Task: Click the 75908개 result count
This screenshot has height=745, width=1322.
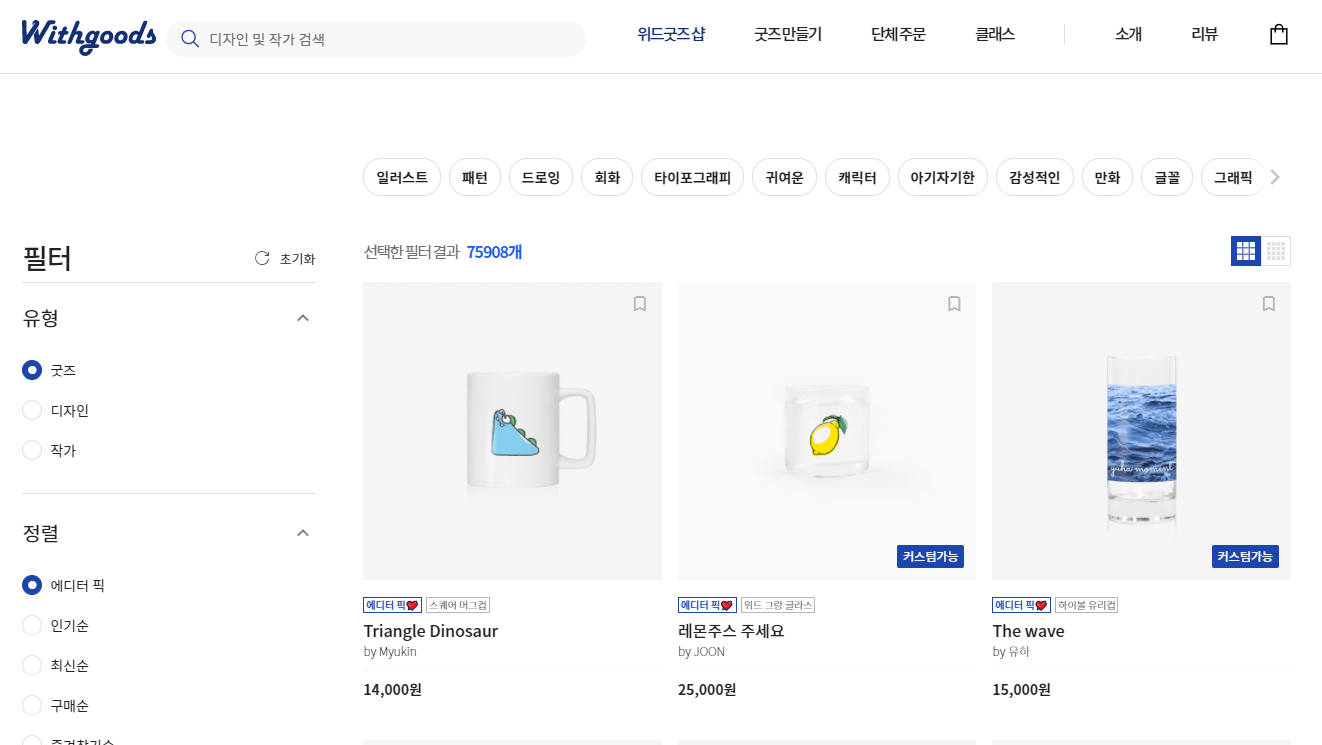Action: point(494,252)
